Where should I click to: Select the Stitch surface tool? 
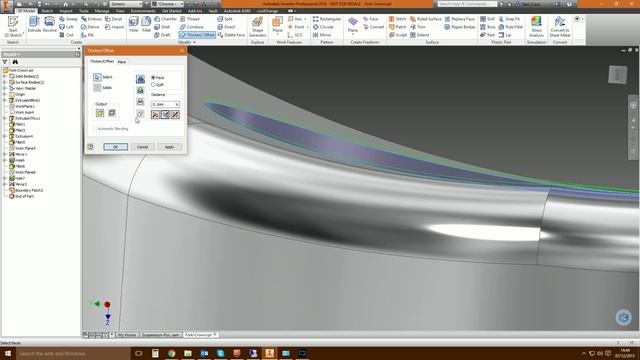click(x=397, y=19)
